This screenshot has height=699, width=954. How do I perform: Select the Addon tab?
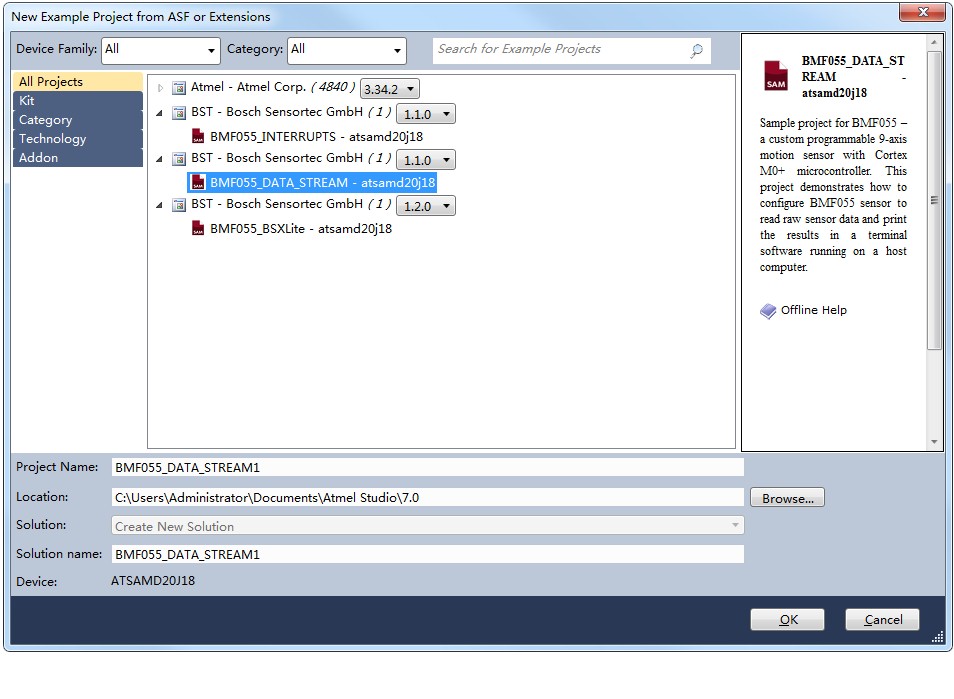point(77,158)
